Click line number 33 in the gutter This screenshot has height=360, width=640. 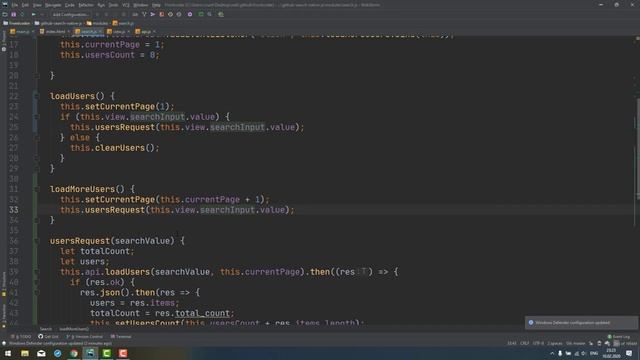(x=13, y=210)
